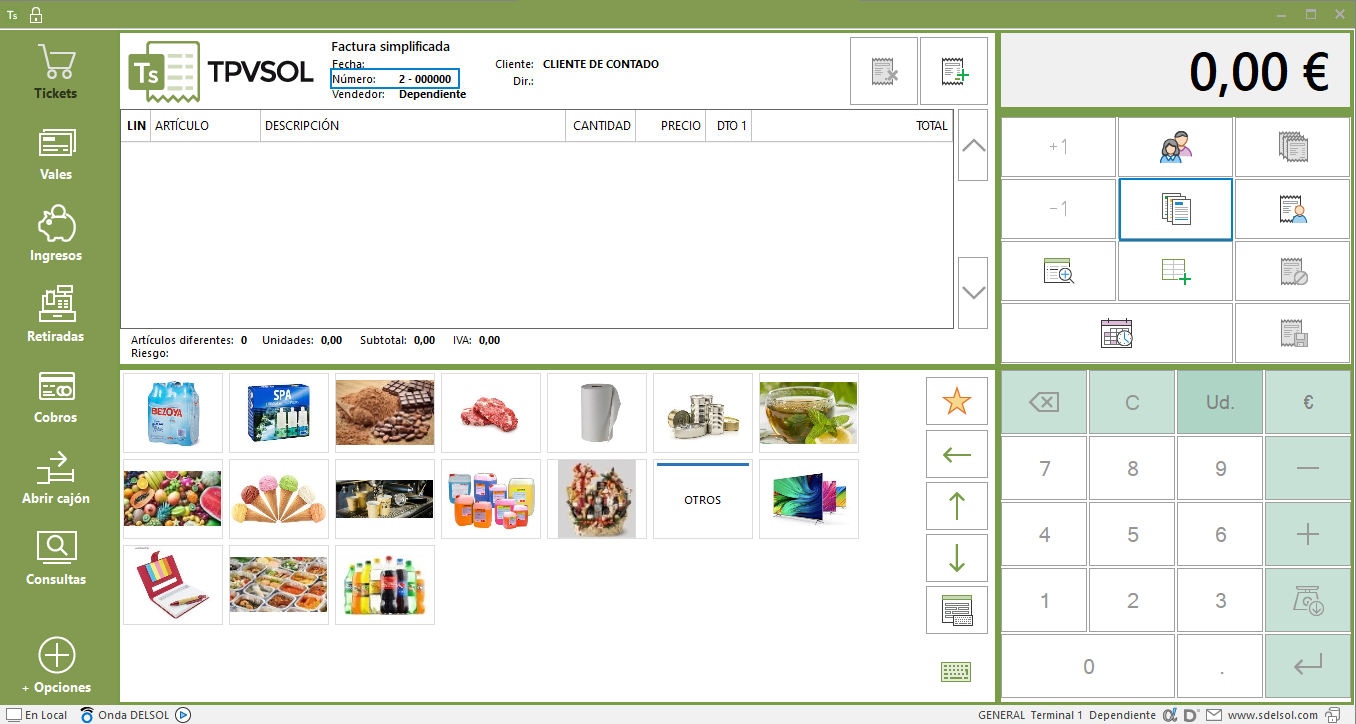Open the Retiradas cash register section

(x=56, y=315)
